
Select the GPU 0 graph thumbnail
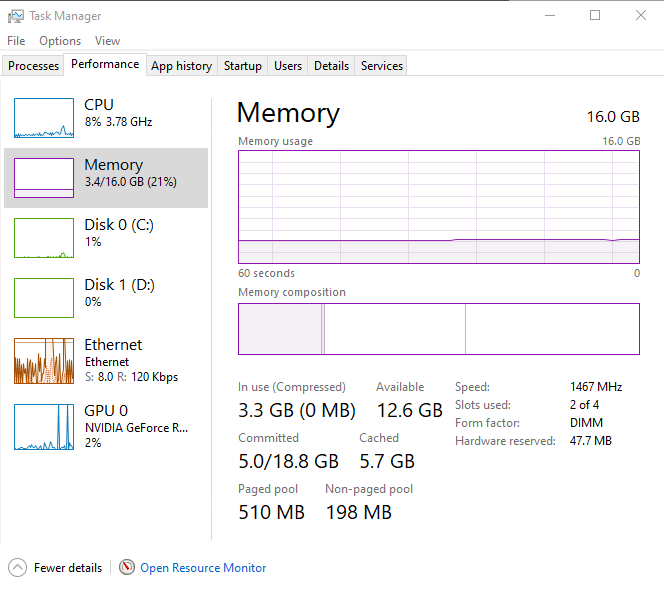click(x=44, y=427)
